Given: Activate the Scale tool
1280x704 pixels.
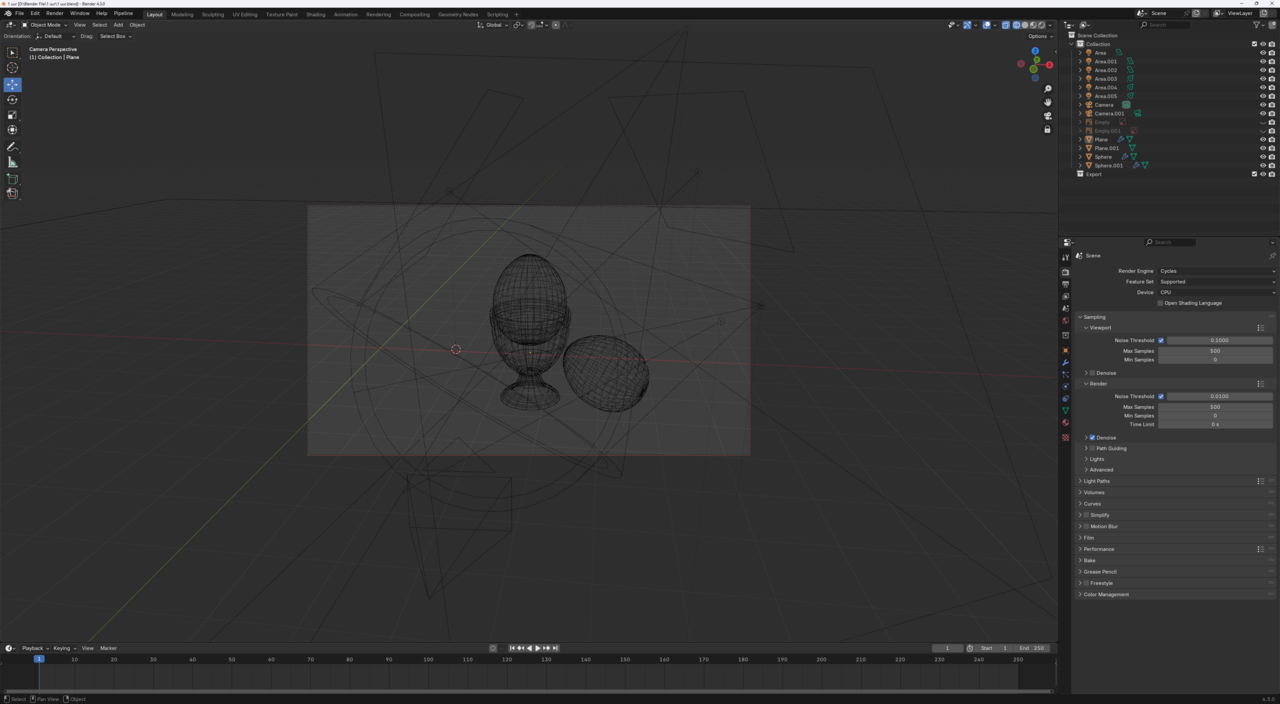Looking at the screenshot, I should click(x=12, y=115).
